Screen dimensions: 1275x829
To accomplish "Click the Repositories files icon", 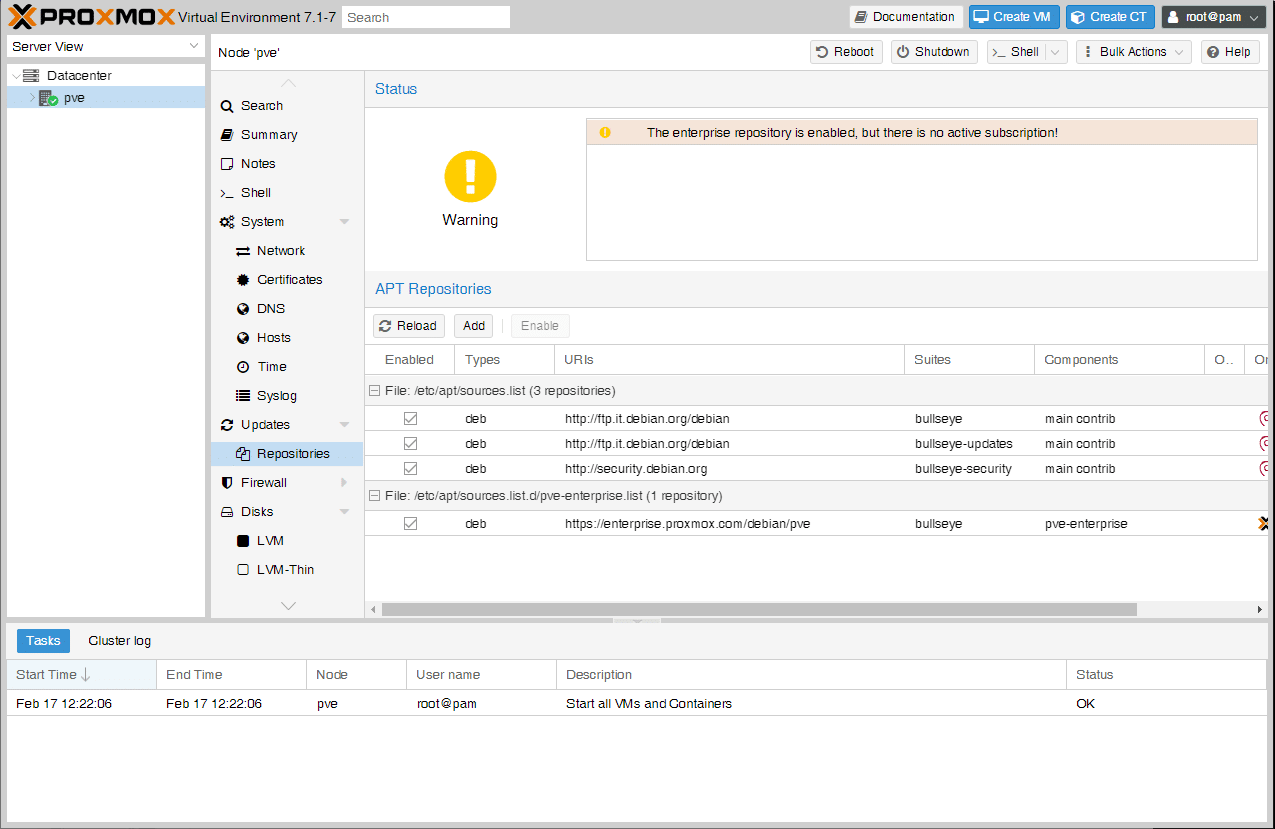I will 243,454.
